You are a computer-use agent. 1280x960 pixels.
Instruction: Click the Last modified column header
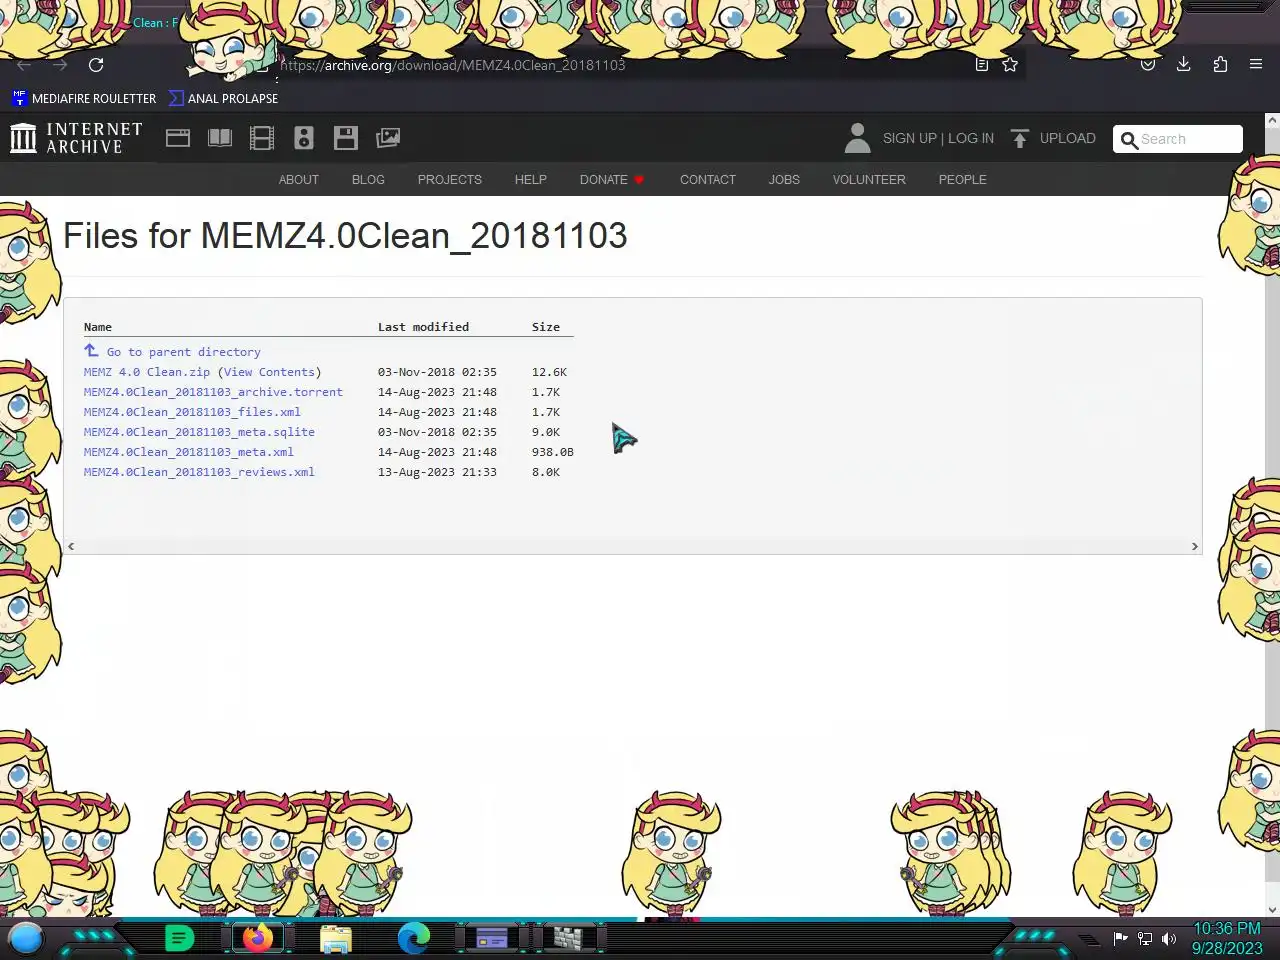click(423, 327)
